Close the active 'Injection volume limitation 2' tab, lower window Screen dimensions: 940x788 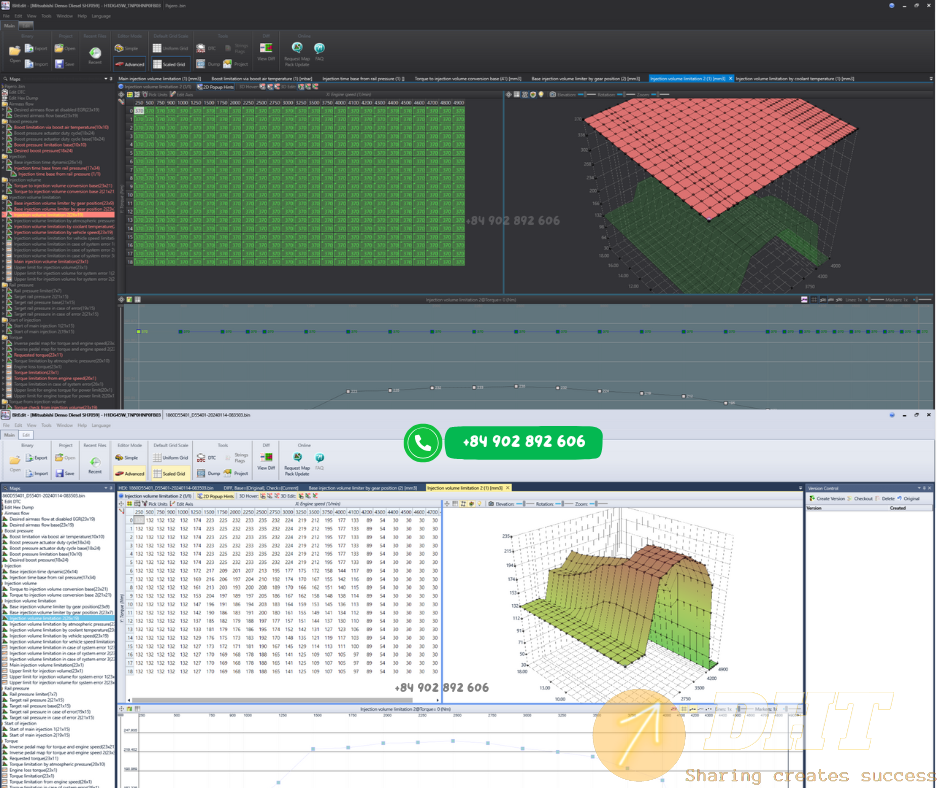(508, 488)
